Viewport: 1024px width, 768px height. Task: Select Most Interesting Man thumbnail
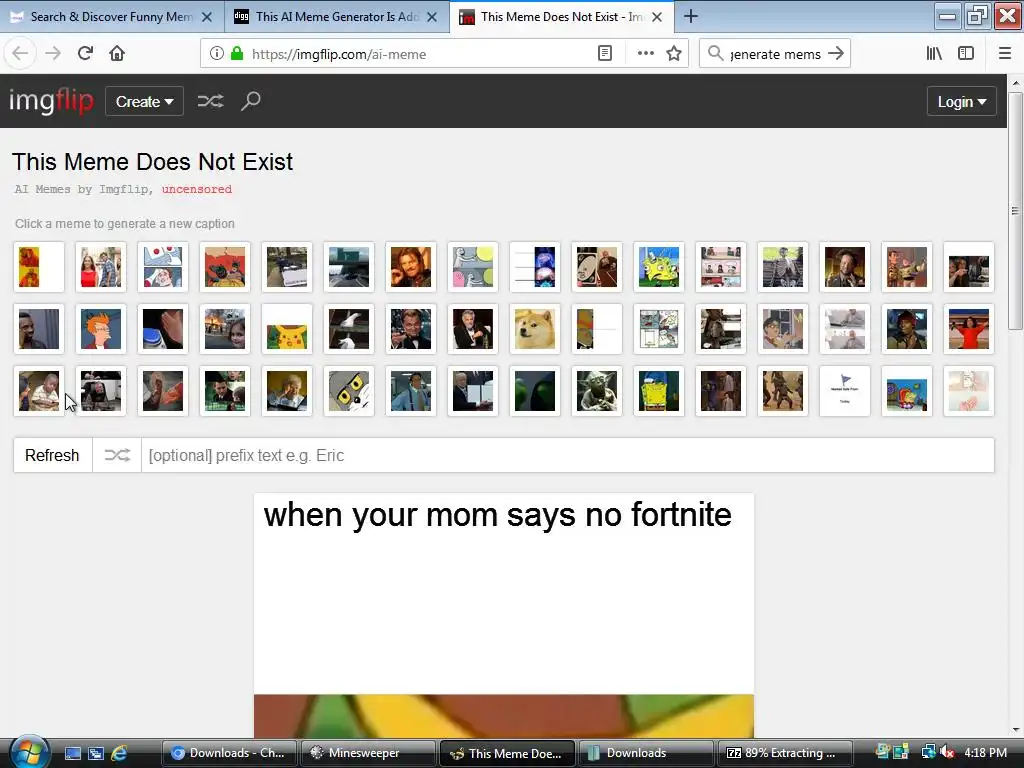(473, 329)
